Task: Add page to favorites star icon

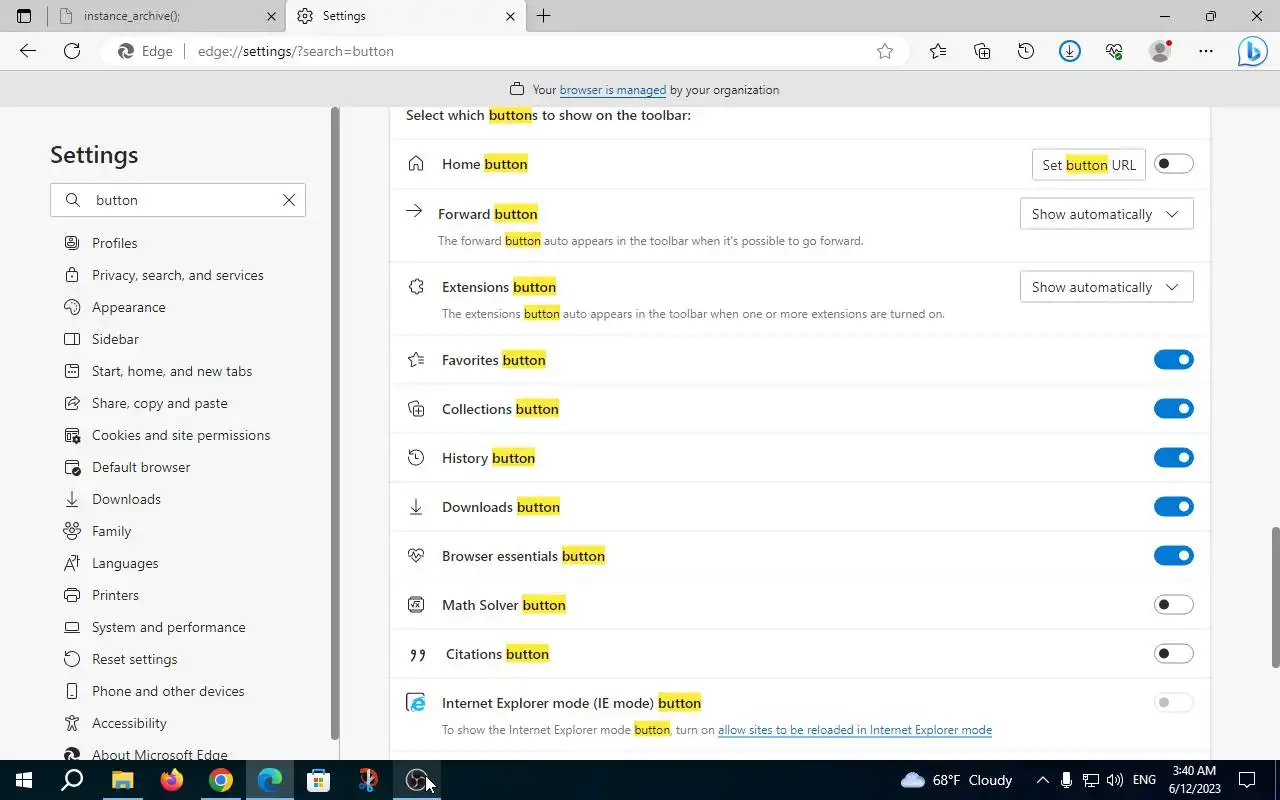Action: 885,51
